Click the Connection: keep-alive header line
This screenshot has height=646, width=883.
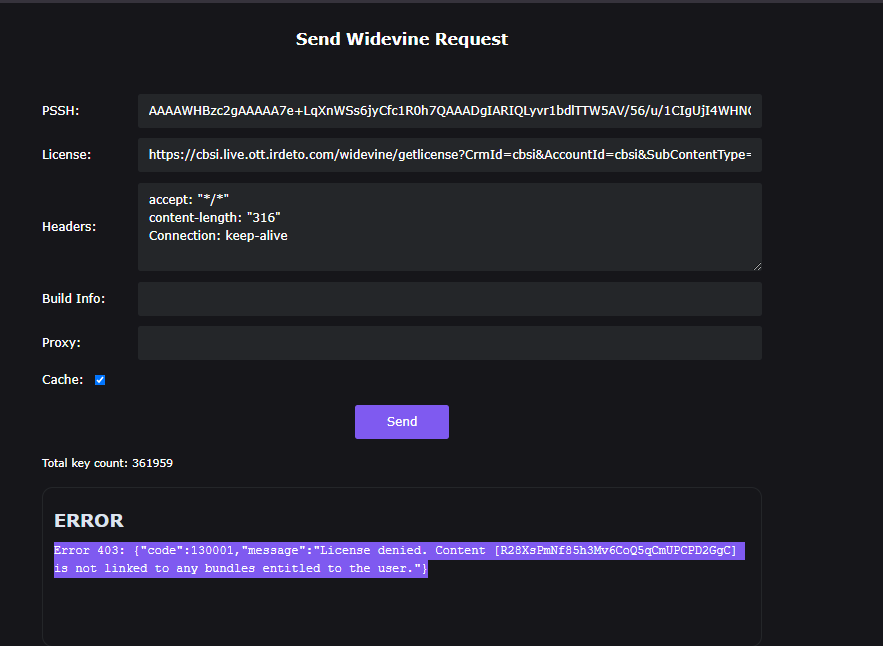pyautogui.click(x=218, y=235)
